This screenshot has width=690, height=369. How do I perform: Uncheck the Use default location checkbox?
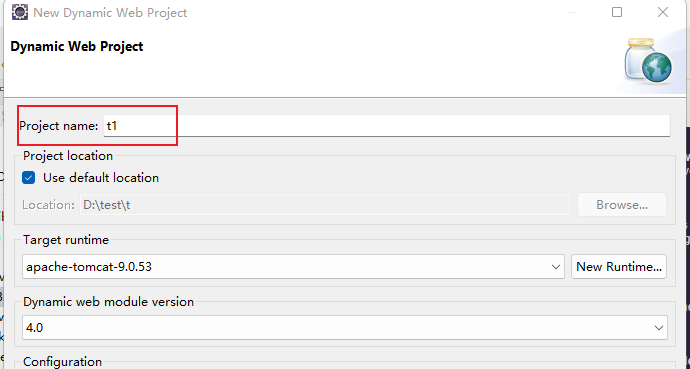pyautogui.click(x=29, y=178)
